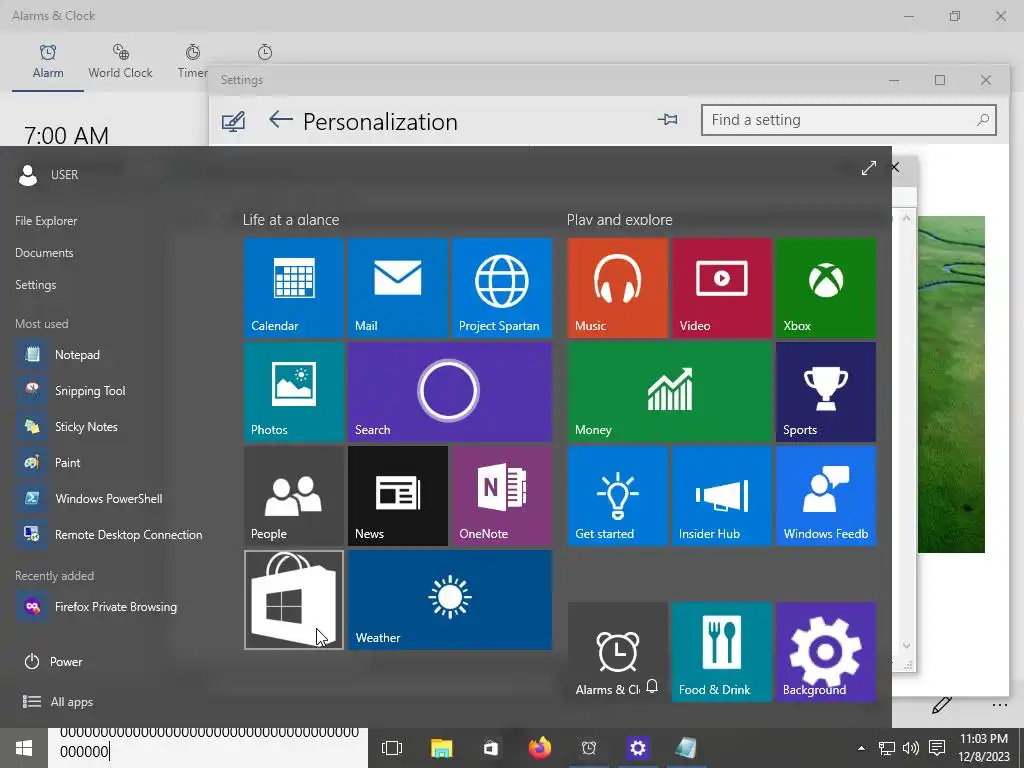Click the Find a setting search box

848,120
